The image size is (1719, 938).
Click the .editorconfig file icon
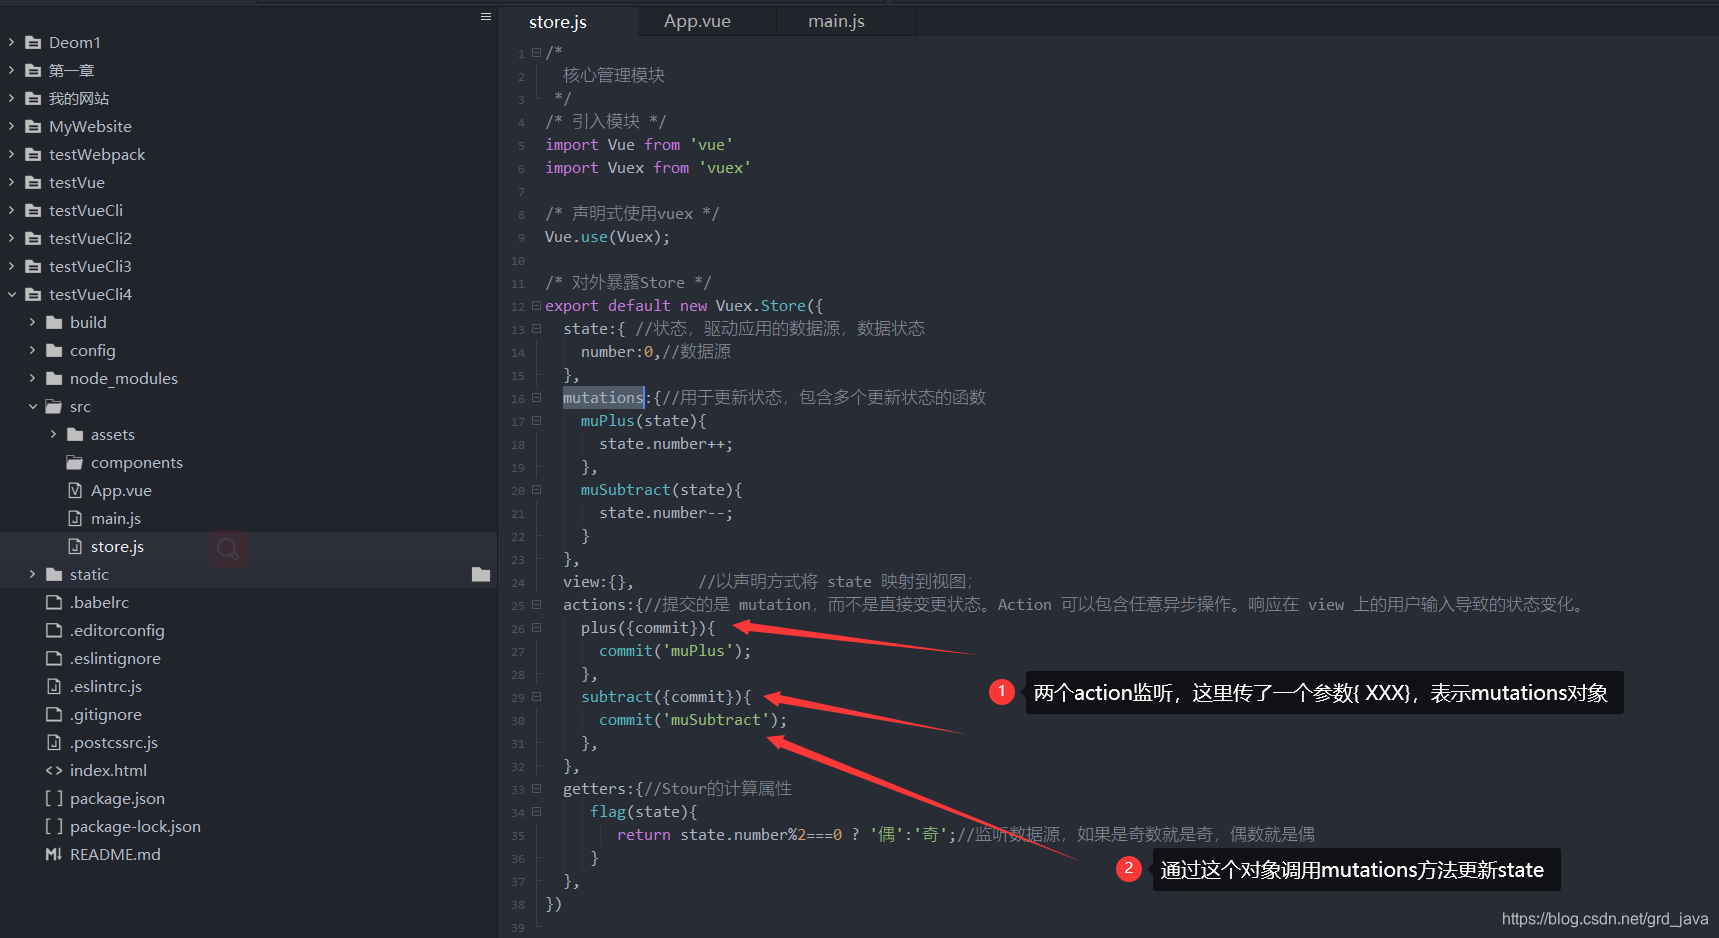(54, 630)
